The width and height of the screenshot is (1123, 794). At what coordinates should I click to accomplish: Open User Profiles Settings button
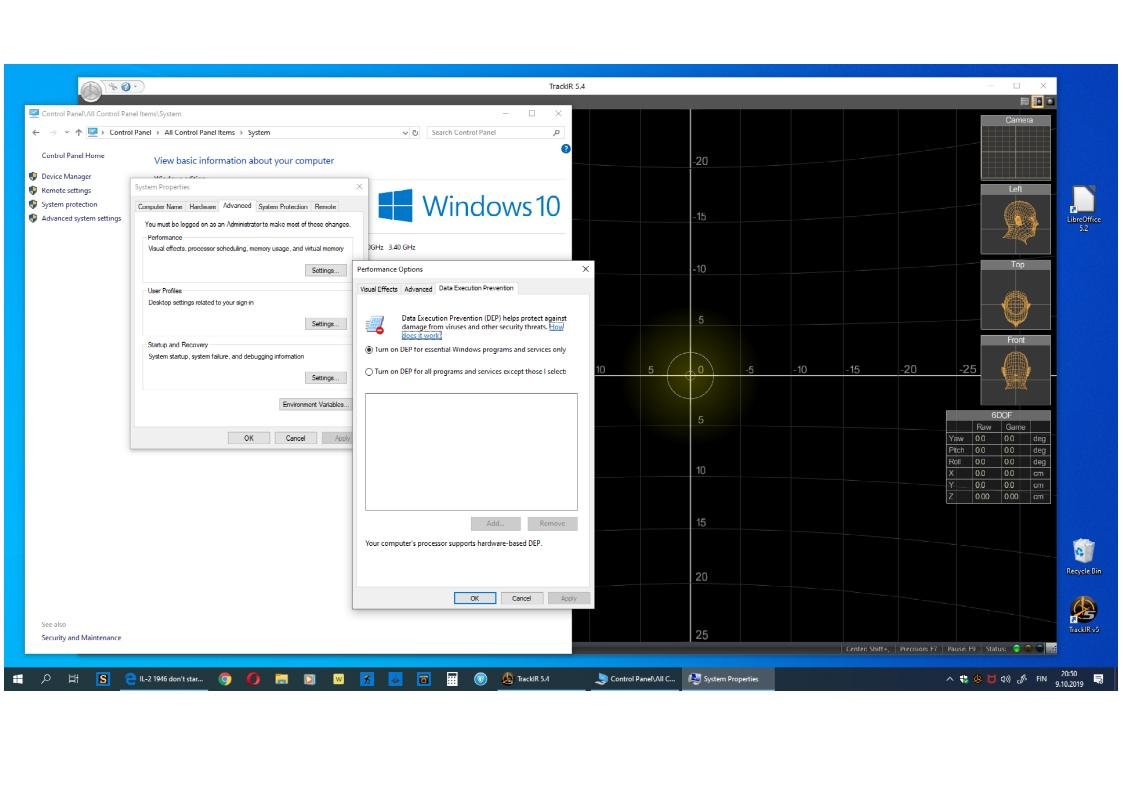(x=325, y=324)
